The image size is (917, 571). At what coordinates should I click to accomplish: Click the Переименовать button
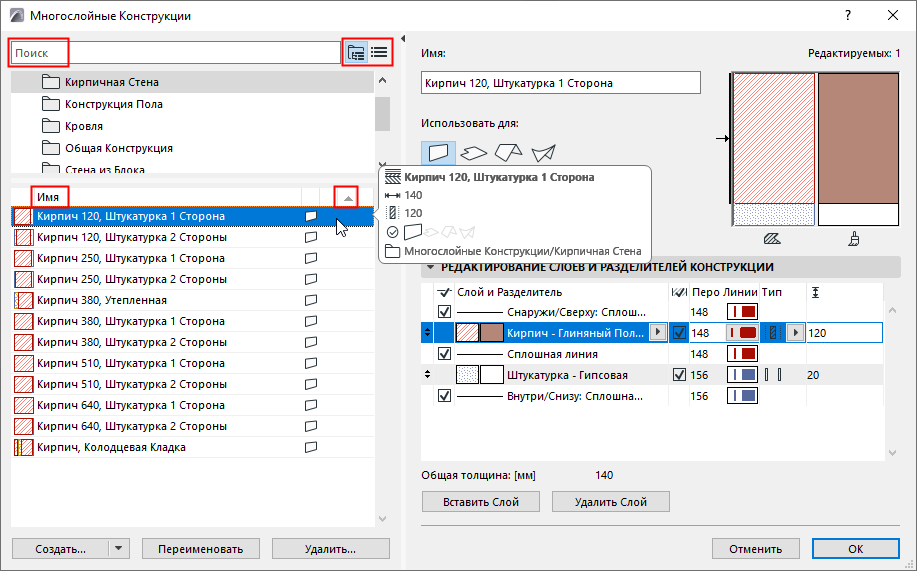click(x=201, y=549)
